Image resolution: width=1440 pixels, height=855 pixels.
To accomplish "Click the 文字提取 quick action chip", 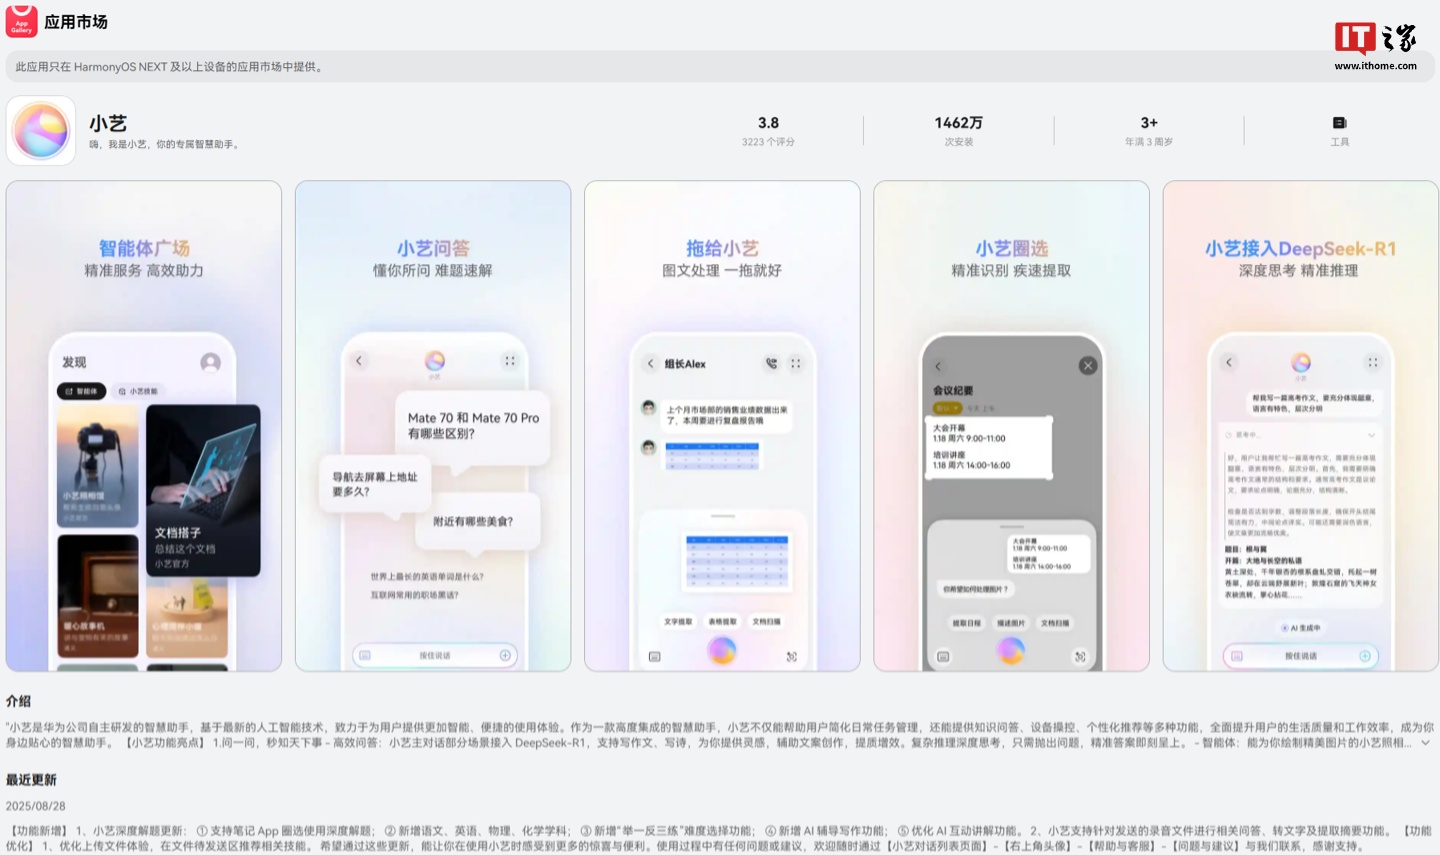I will pos(680,620).
